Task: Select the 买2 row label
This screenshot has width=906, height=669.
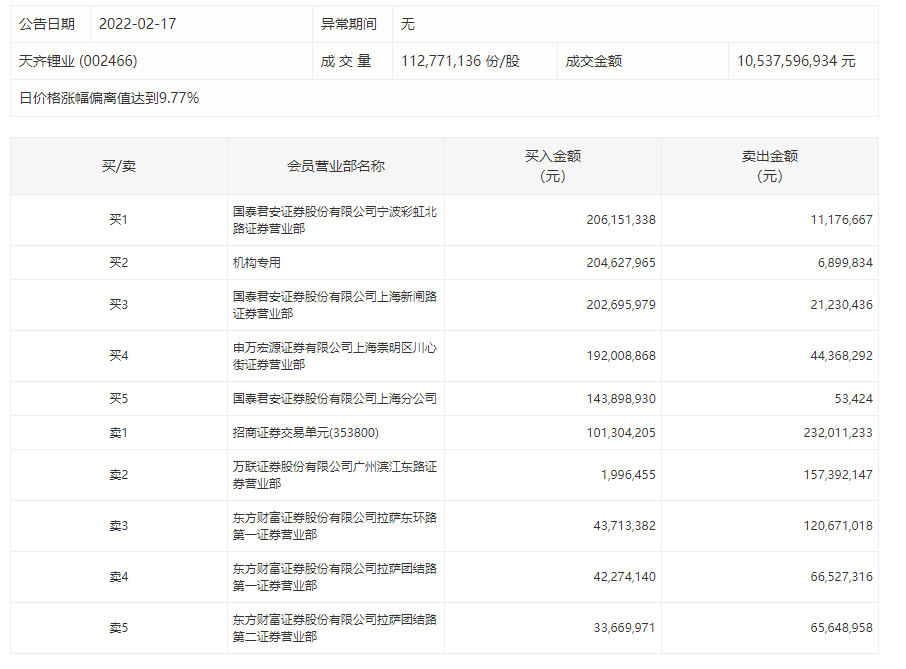Action: 119,263
